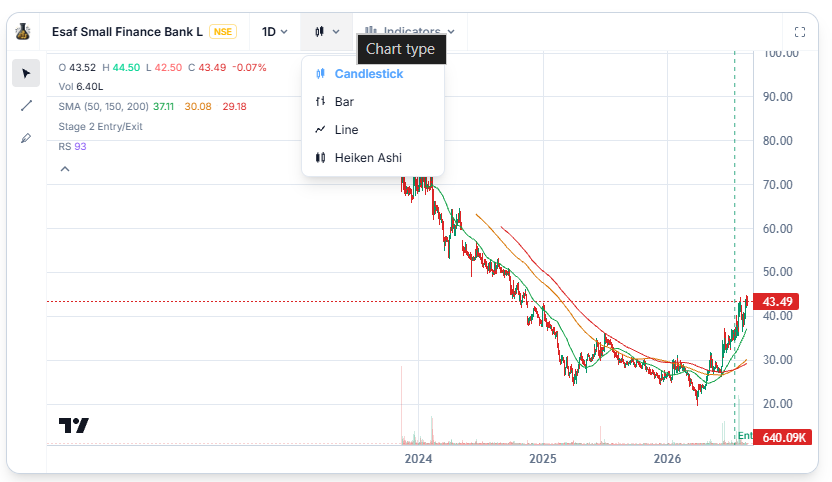832x482 pixels.
Task: Click the 43.49 current price label
Action: pos(776,302)
